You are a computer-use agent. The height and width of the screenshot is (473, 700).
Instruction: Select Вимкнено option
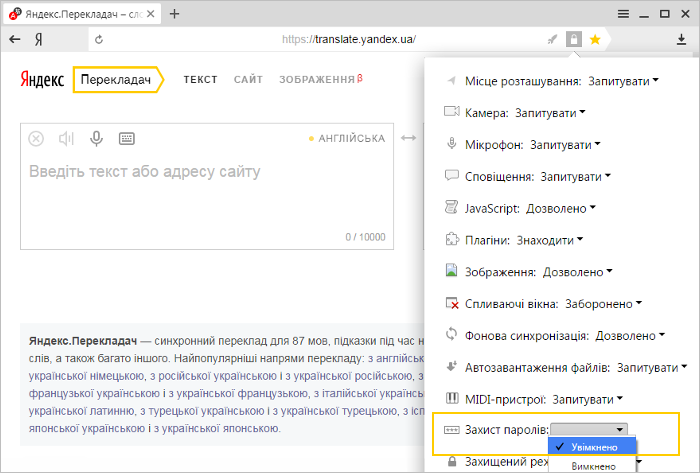coord(592,466)
